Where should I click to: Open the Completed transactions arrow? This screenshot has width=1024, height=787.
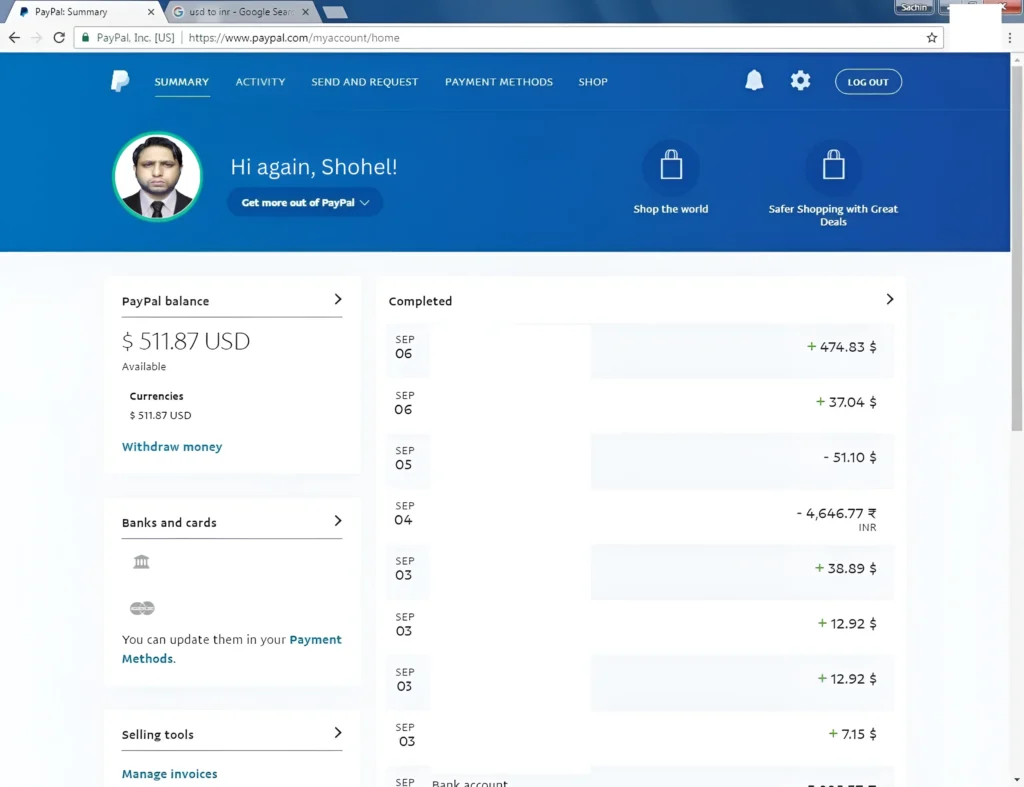coord(890,299)
